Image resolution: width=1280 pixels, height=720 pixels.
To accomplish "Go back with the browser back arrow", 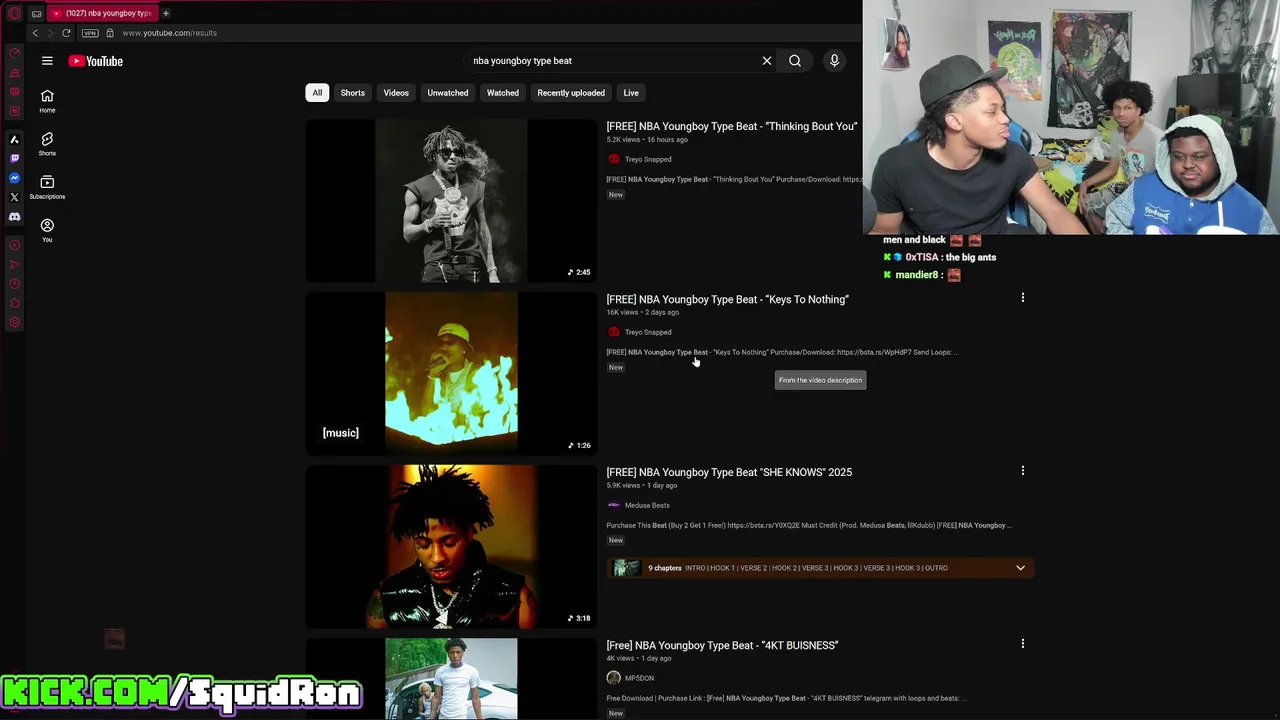I will [x=35, y=33].
